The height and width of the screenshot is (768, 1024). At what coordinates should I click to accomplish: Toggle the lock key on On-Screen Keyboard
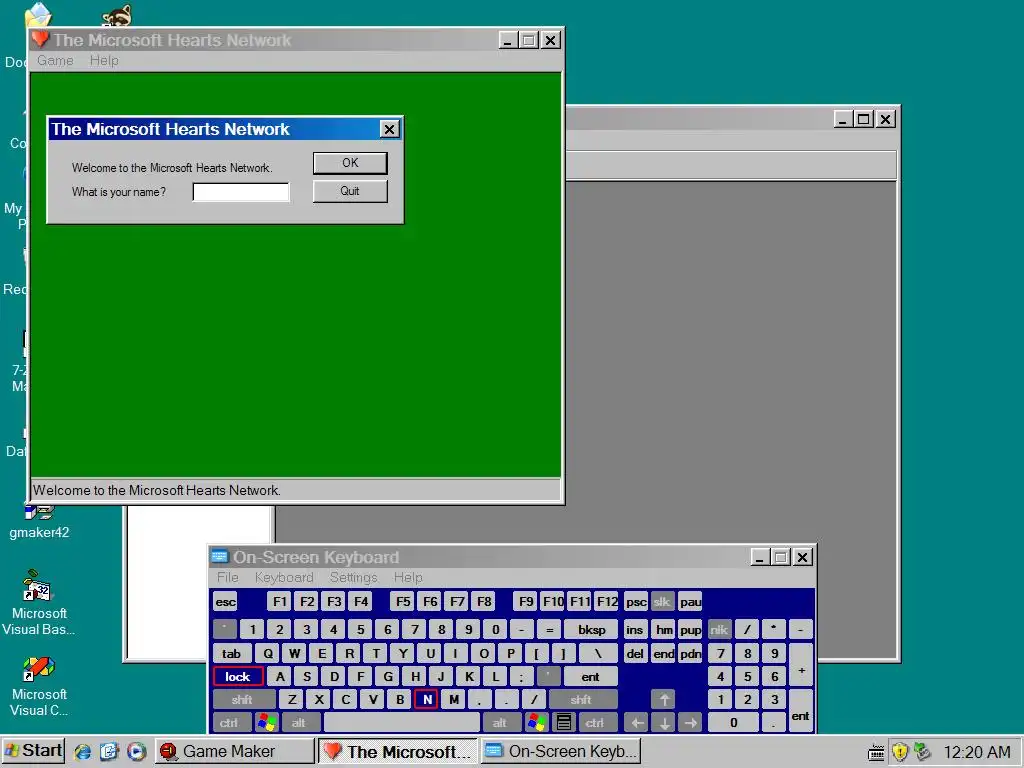click(x=238, y=677)
